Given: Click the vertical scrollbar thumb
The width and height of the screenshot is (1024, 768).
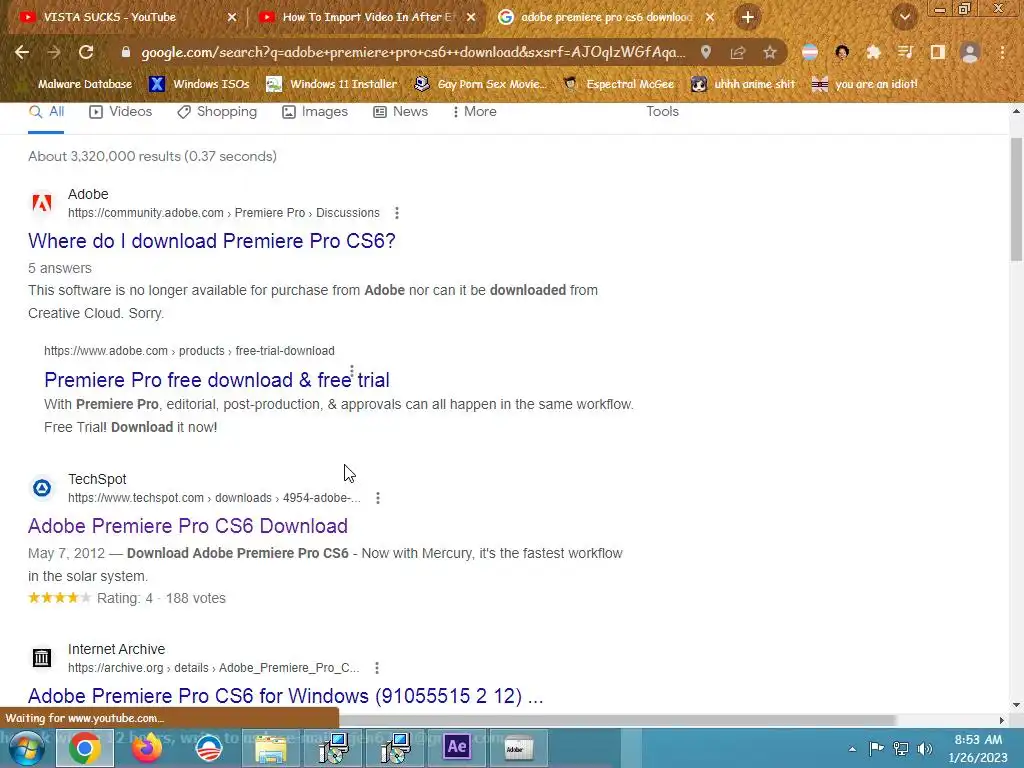Looking at the screenshot, I should pyautogui.click(x=1016, y=199).
